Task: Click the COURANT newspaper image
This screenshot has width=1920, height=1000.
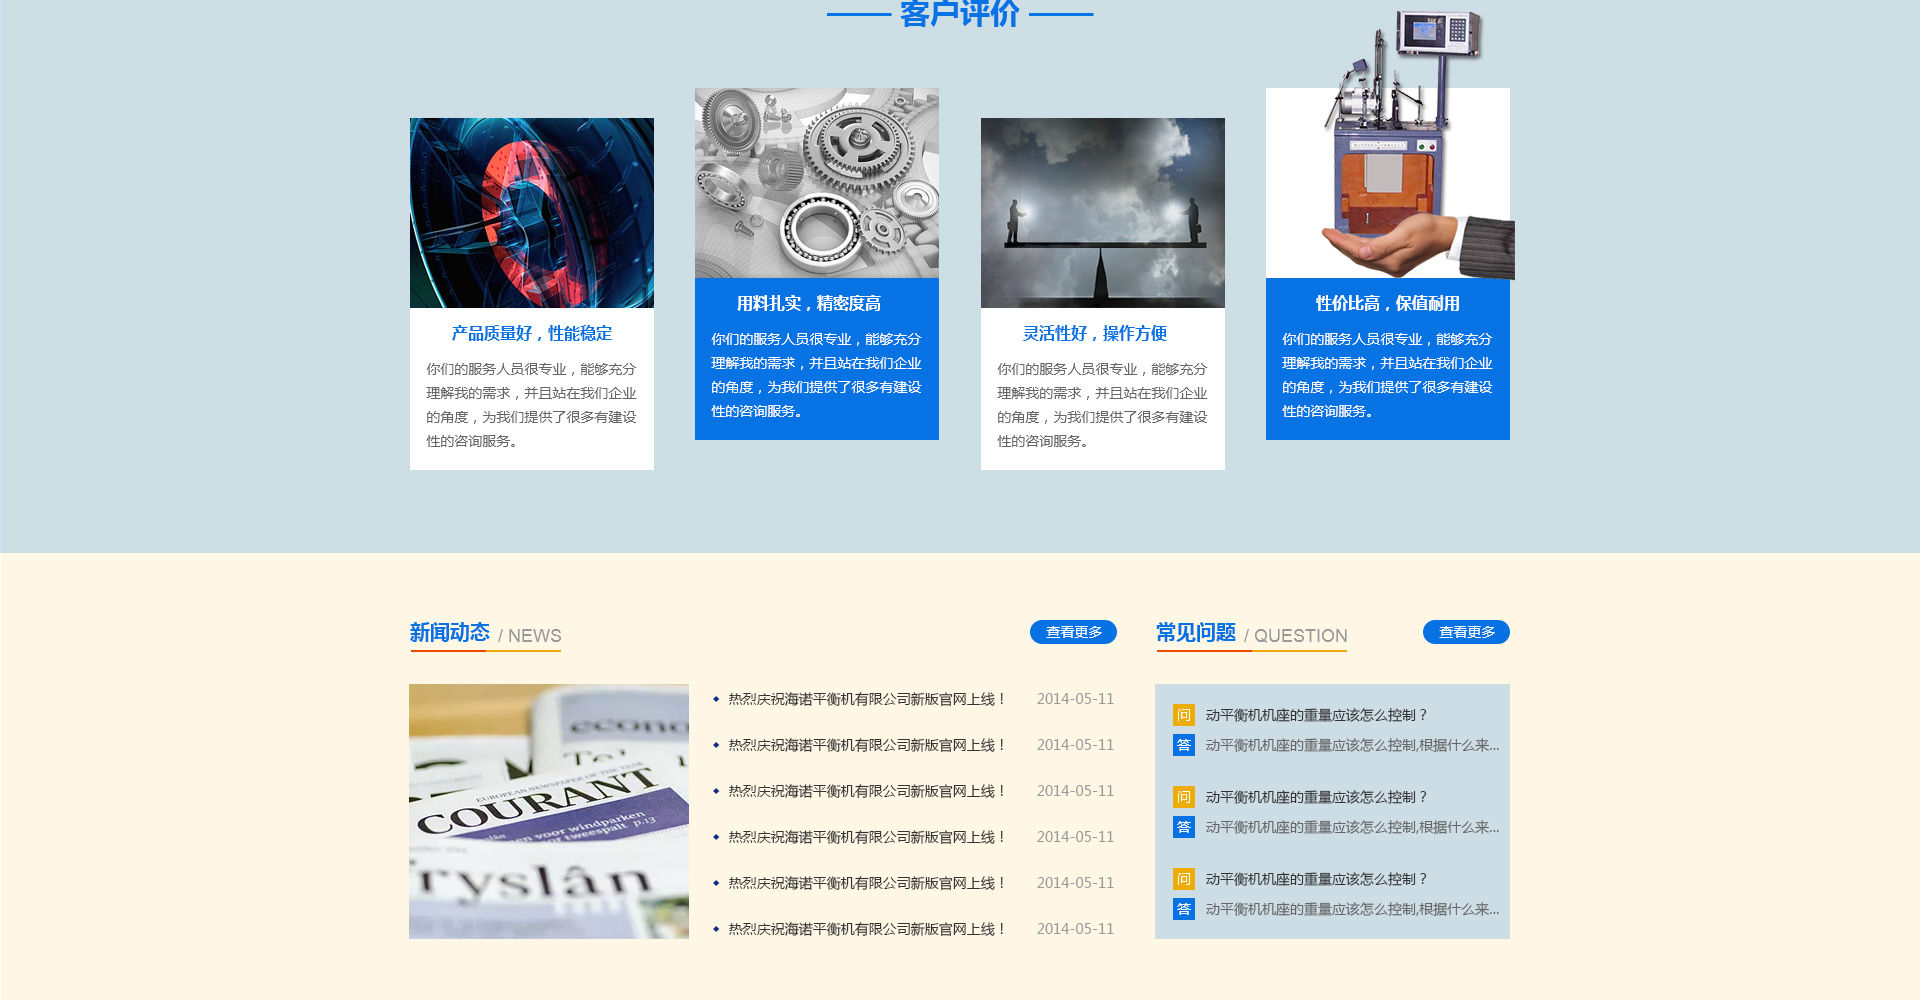Action: click(548, 811)
